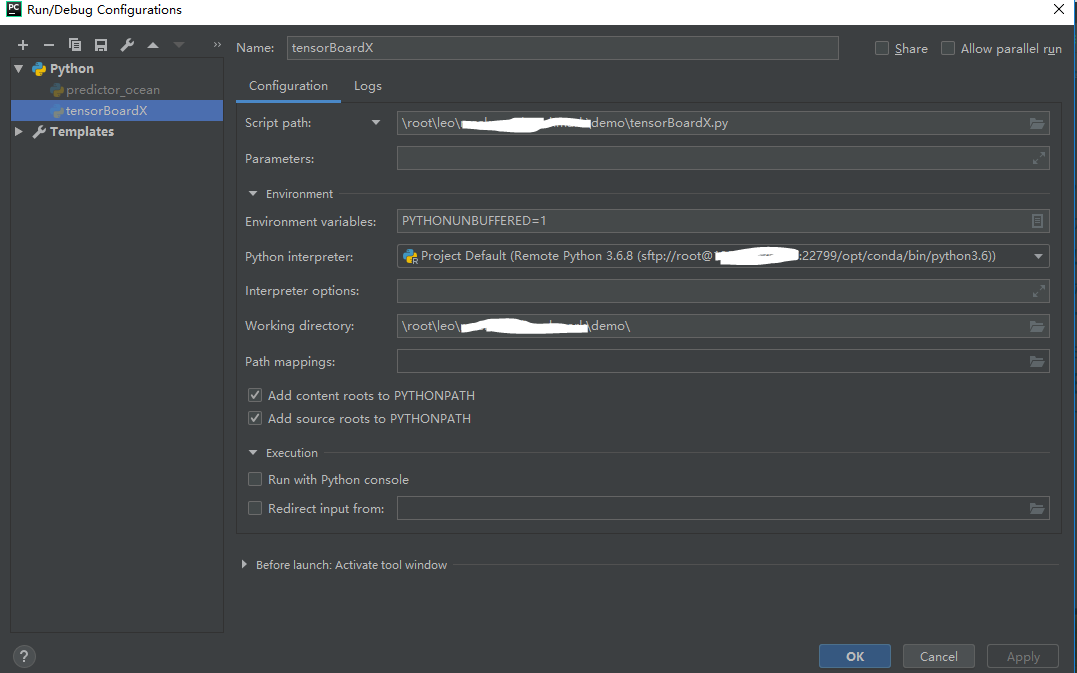The height and width of the screenshot is (673, 1077).
Task: Remove selected configuration with minus icon
Action: [49, 45]
